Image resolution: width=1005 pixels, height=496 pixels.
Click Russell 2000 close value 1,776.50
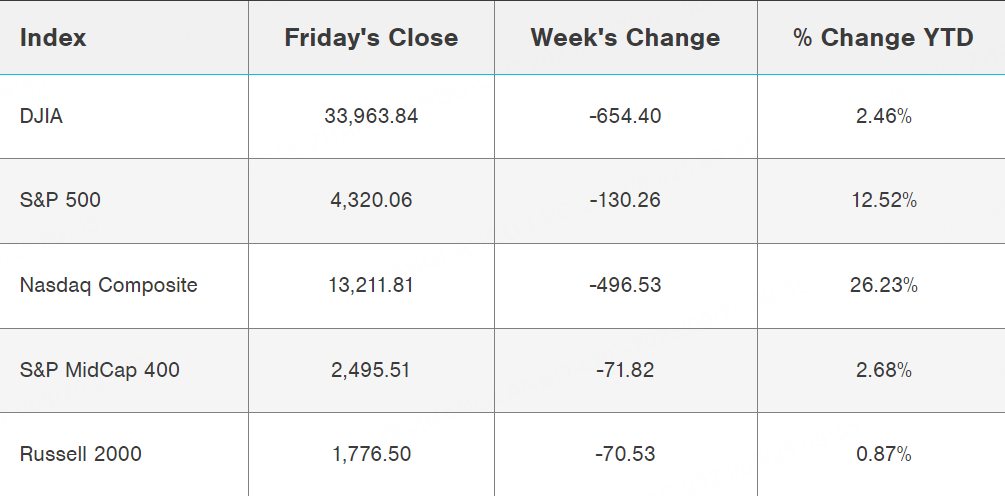pos(371,454)
